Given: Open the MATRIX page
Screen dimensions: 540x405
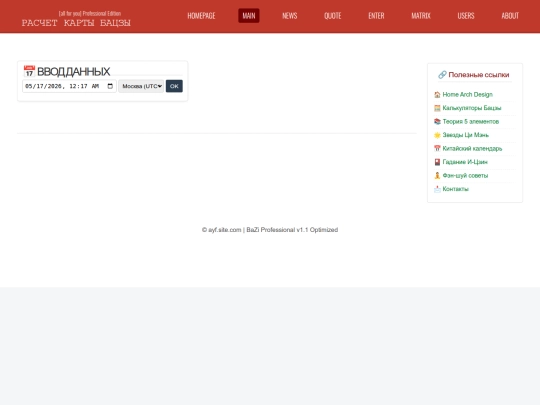Looking at the screenshot, I should tap(421, 16).
